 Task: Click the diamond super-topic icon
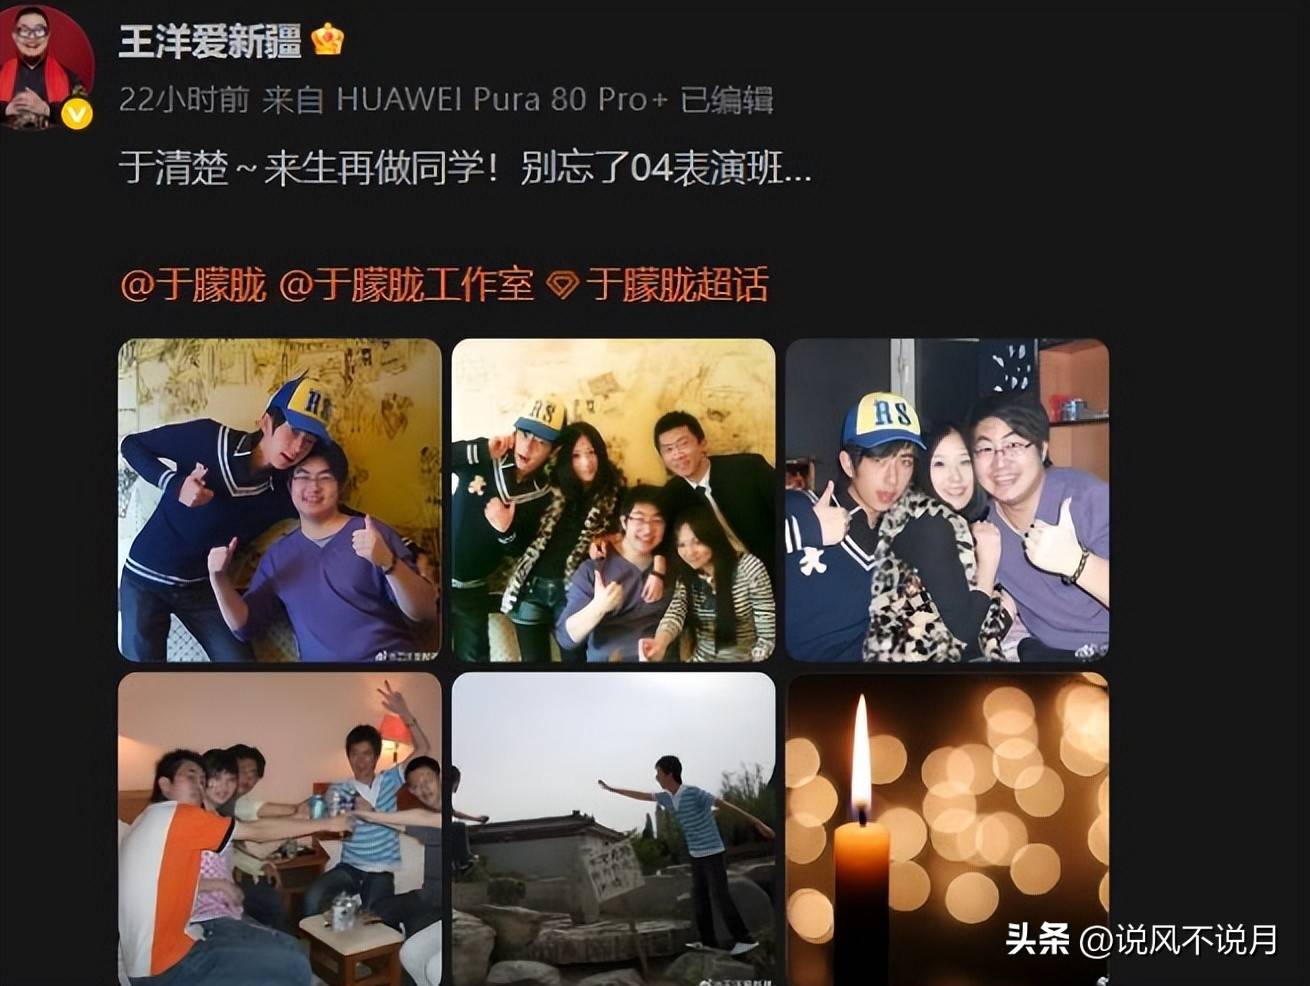[x=563, y=287]
